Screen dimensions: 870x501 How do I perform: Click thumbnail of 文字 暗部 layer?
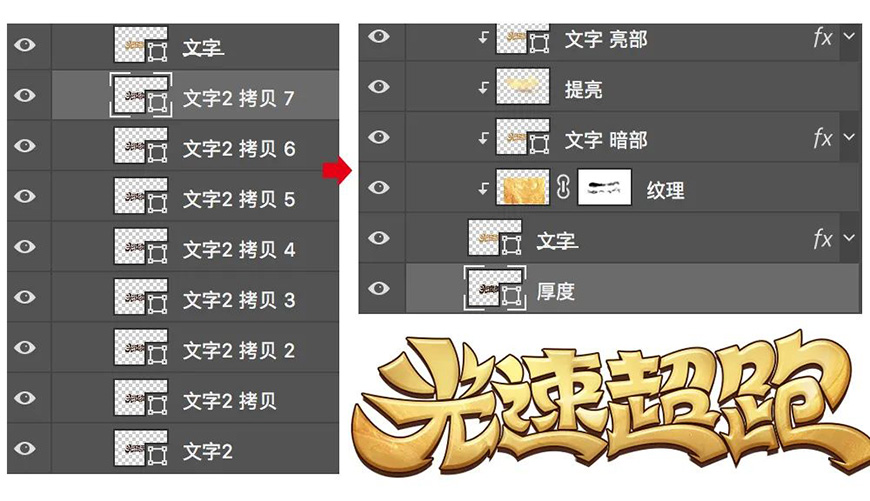click(x=523, y=137)
